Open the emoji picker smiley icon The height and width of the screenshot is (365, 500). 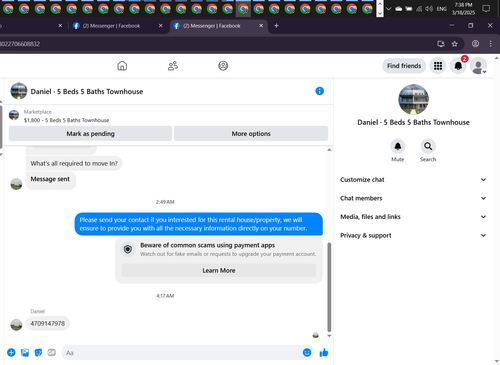pos(307,352)
